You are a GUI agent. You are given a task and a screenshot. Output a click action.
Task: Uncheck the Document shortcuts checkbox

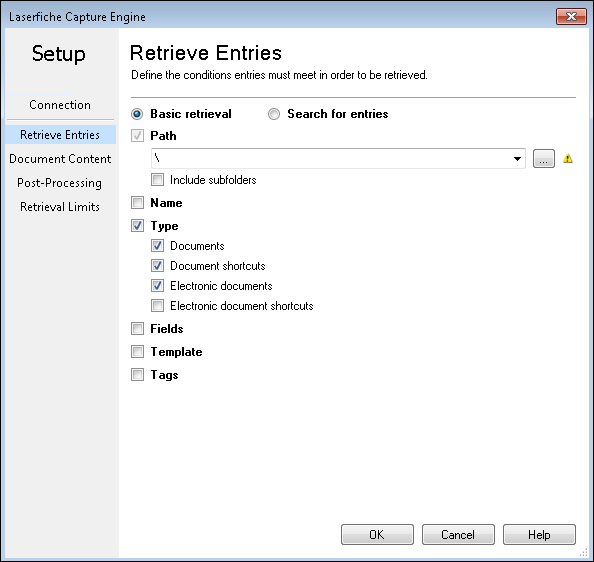158,265
